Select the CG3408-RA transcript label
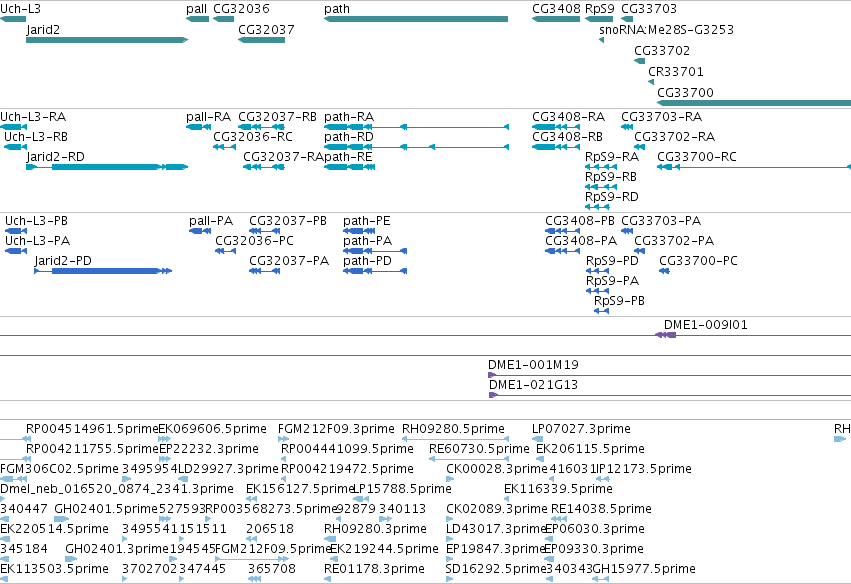Viewport: 851px width, 584px height. (x=569, y=117)
